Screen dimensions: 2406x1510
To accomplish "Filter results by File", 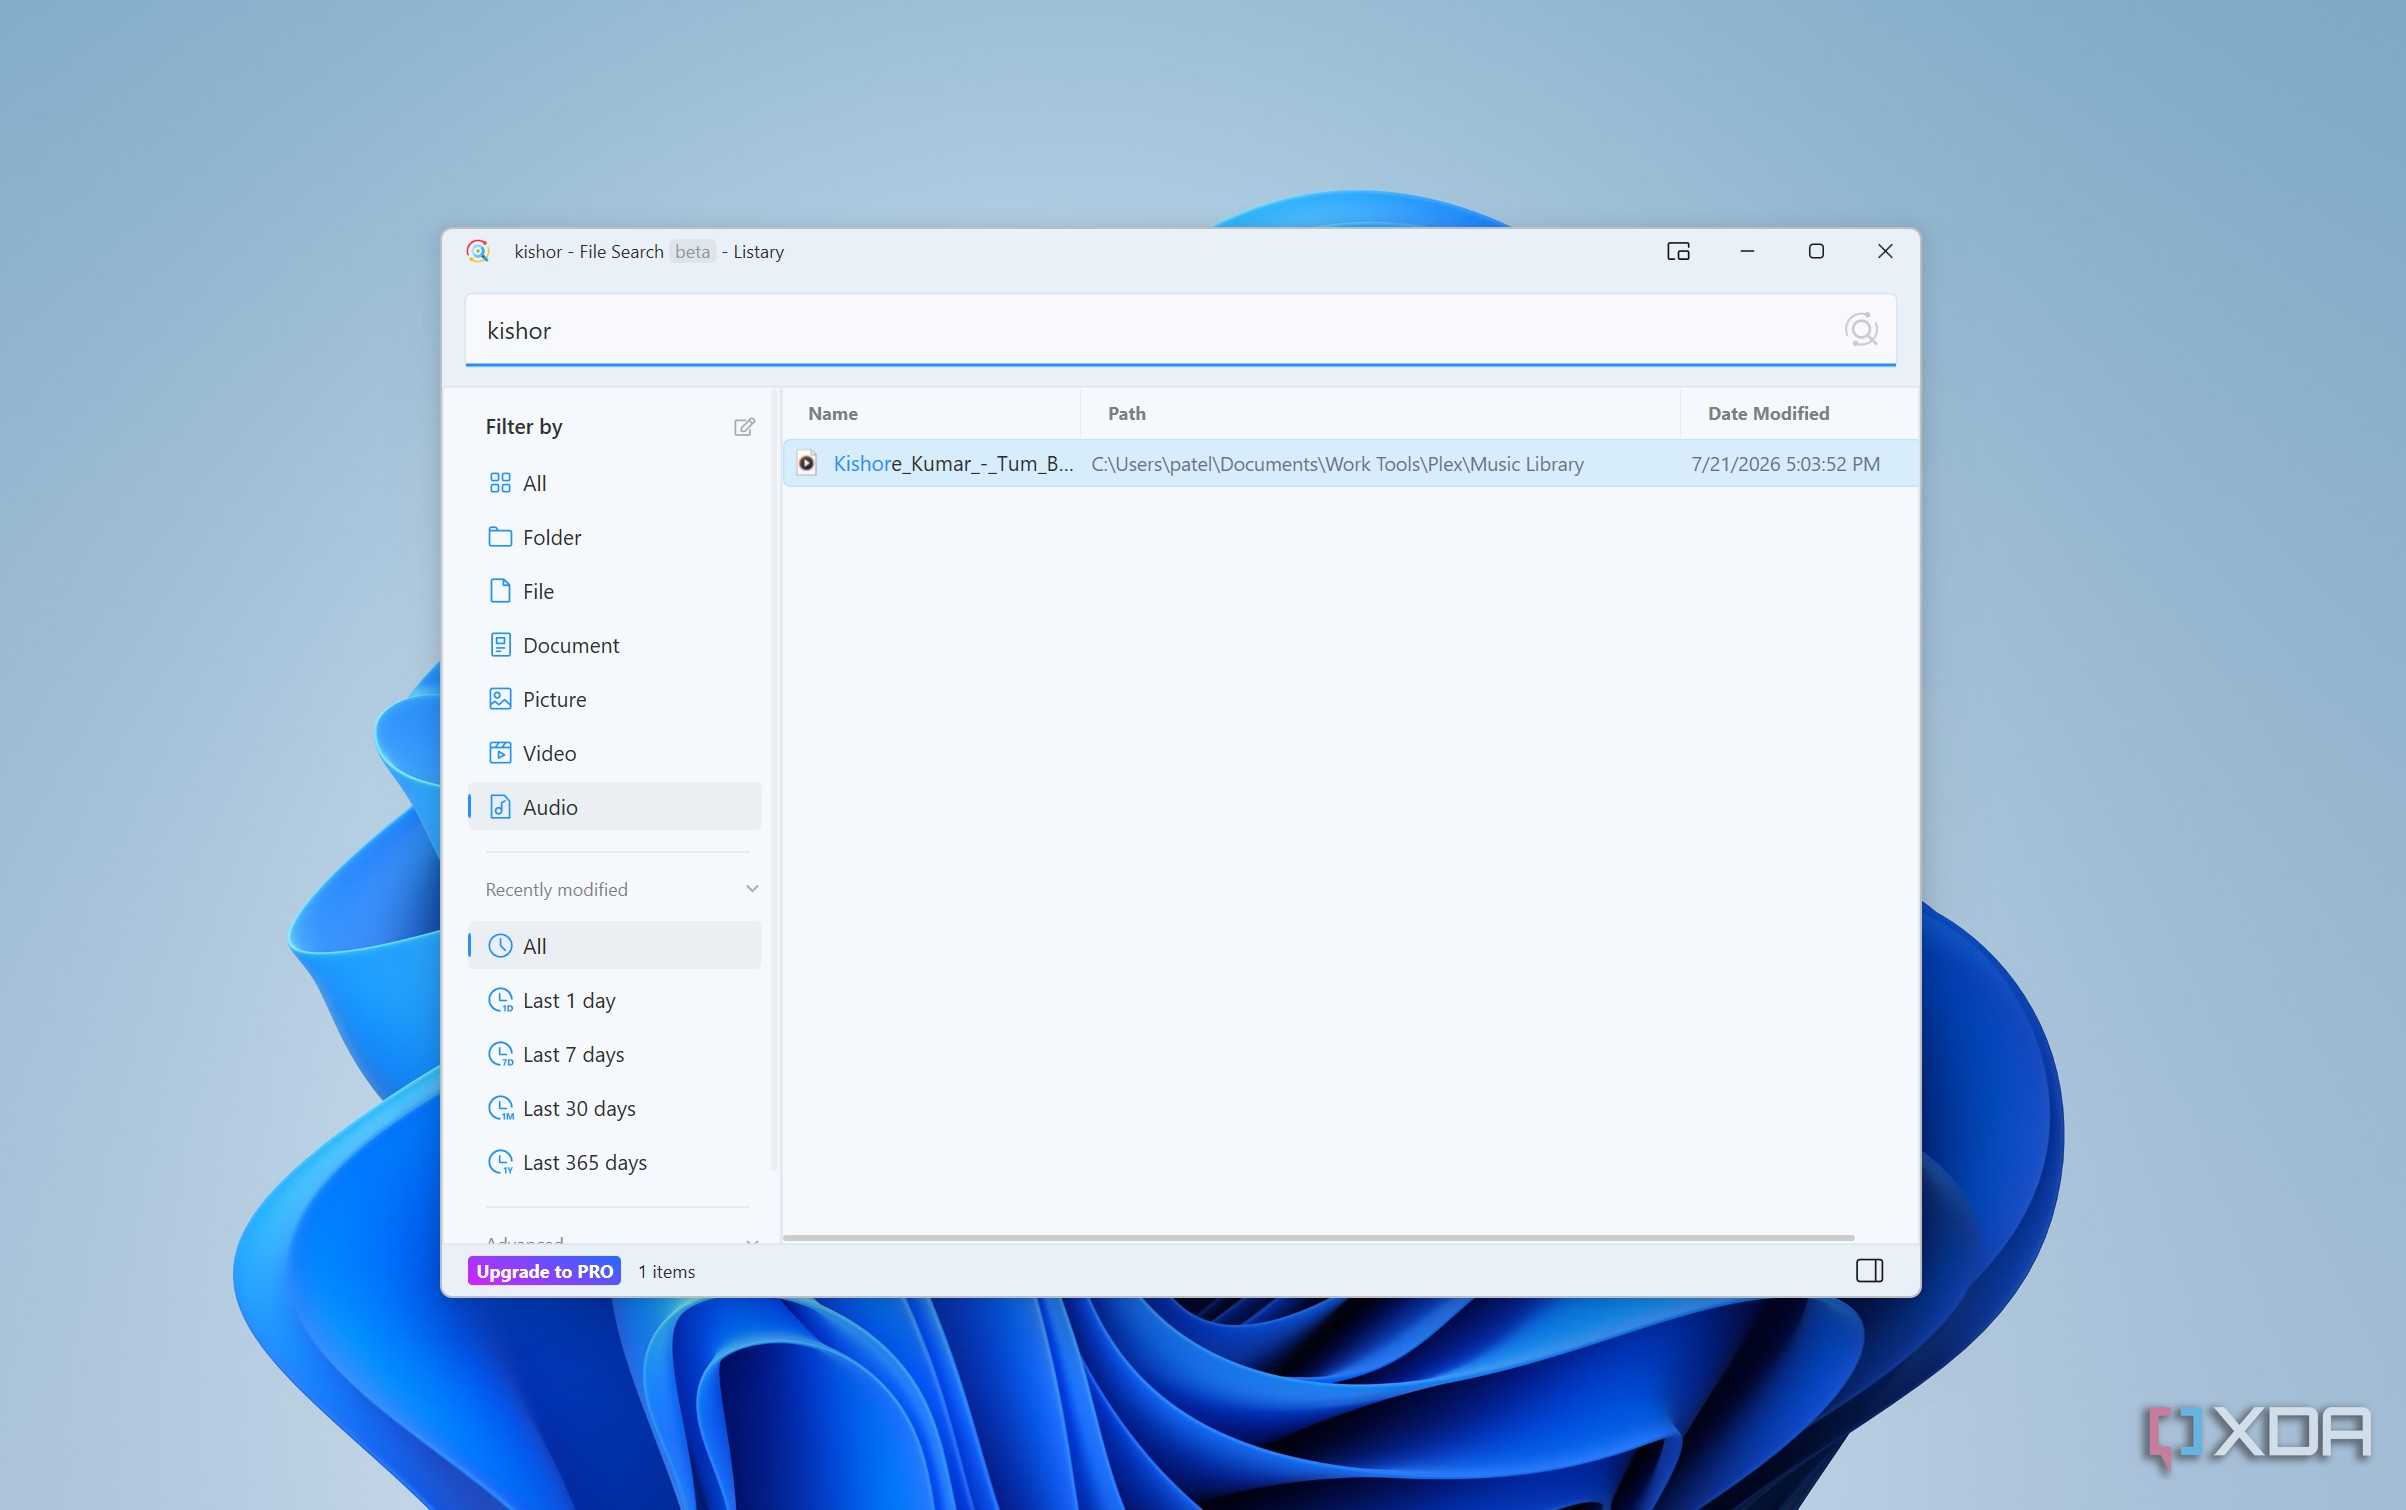I will coord(614,591).
